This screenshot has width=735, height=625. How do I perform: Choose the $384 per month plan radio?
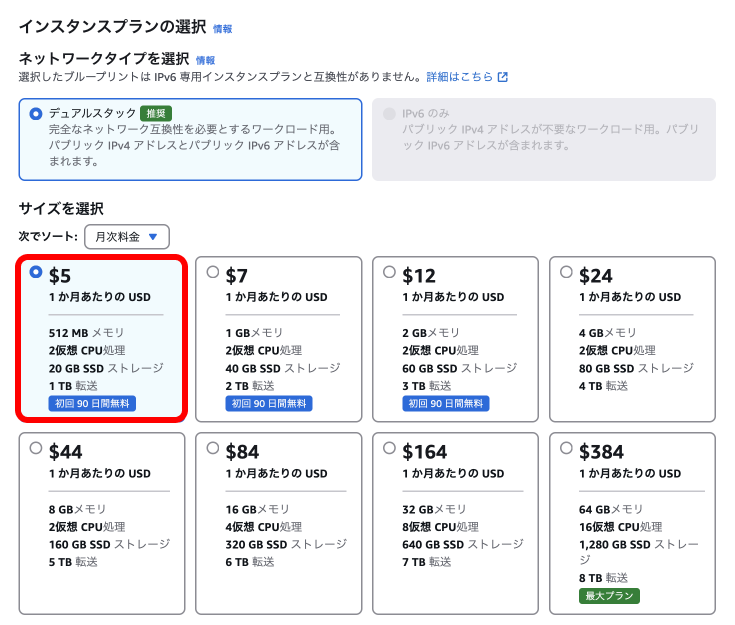[566, 448]
